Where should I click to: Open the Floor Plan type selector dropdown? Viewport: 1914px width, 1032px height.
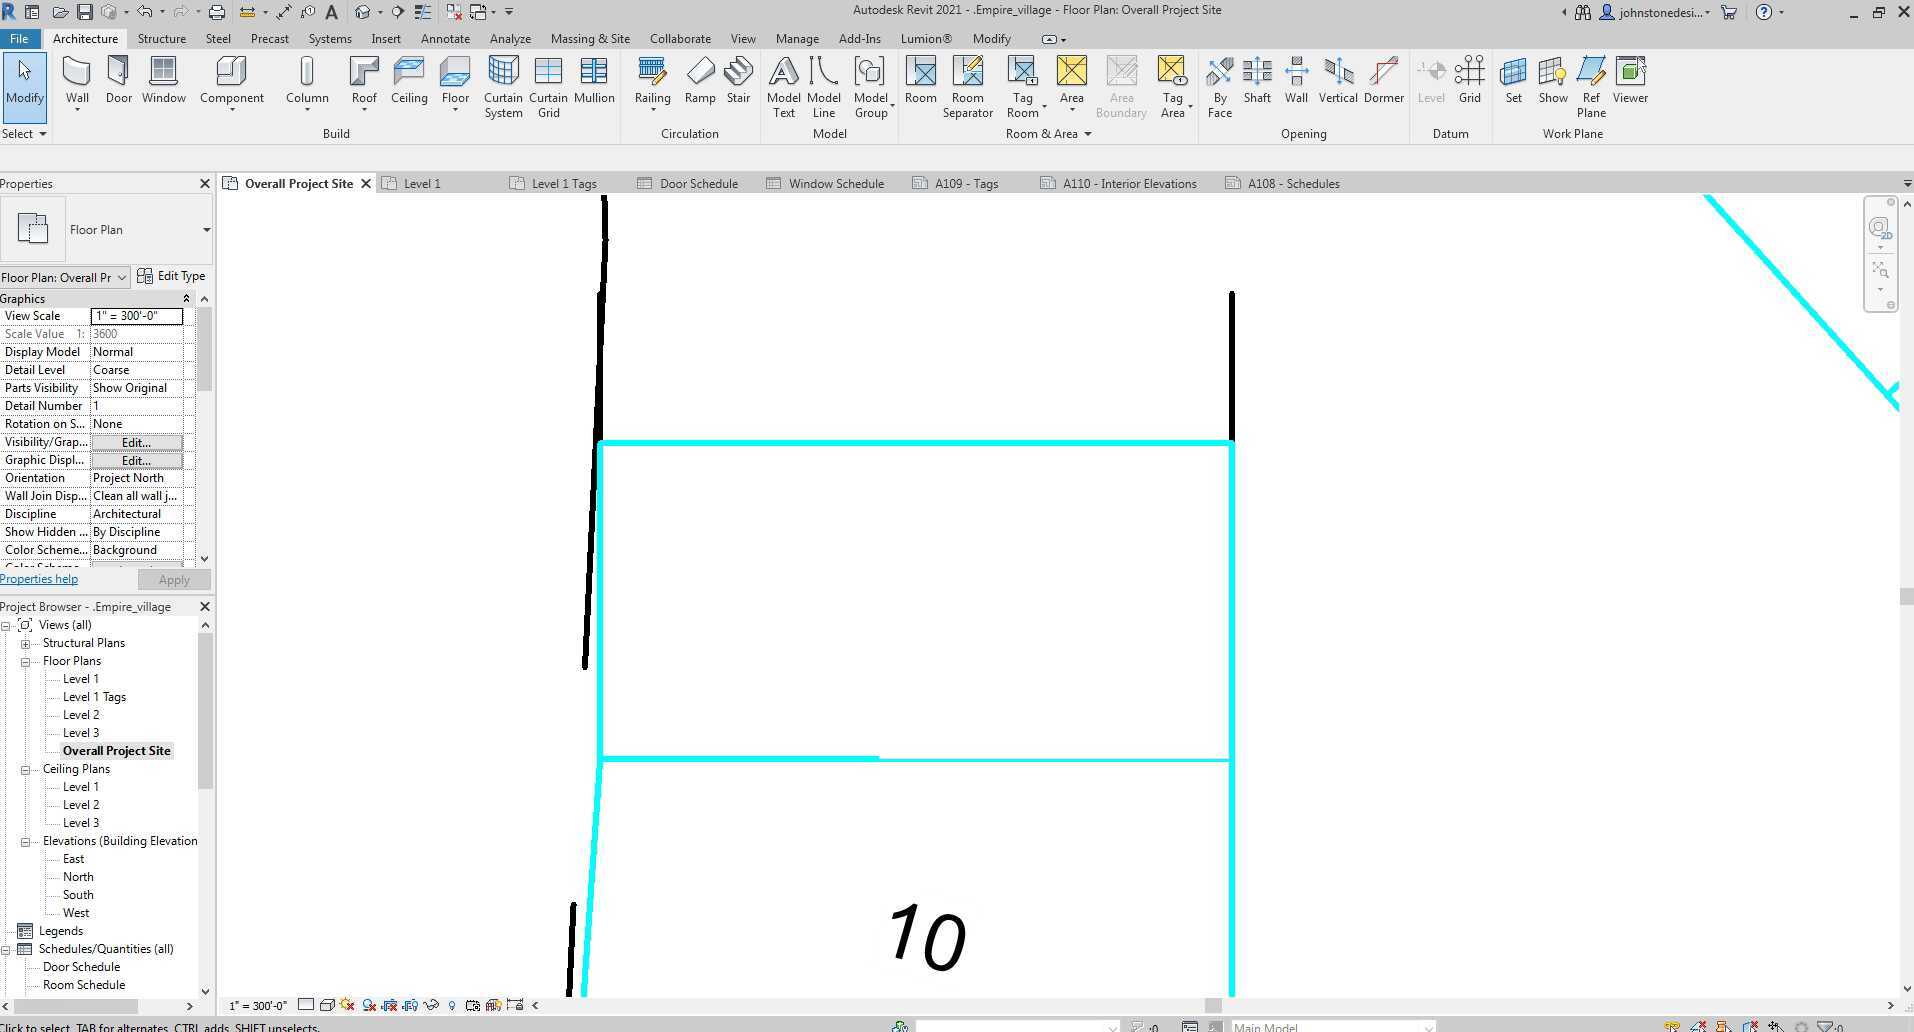206,230
